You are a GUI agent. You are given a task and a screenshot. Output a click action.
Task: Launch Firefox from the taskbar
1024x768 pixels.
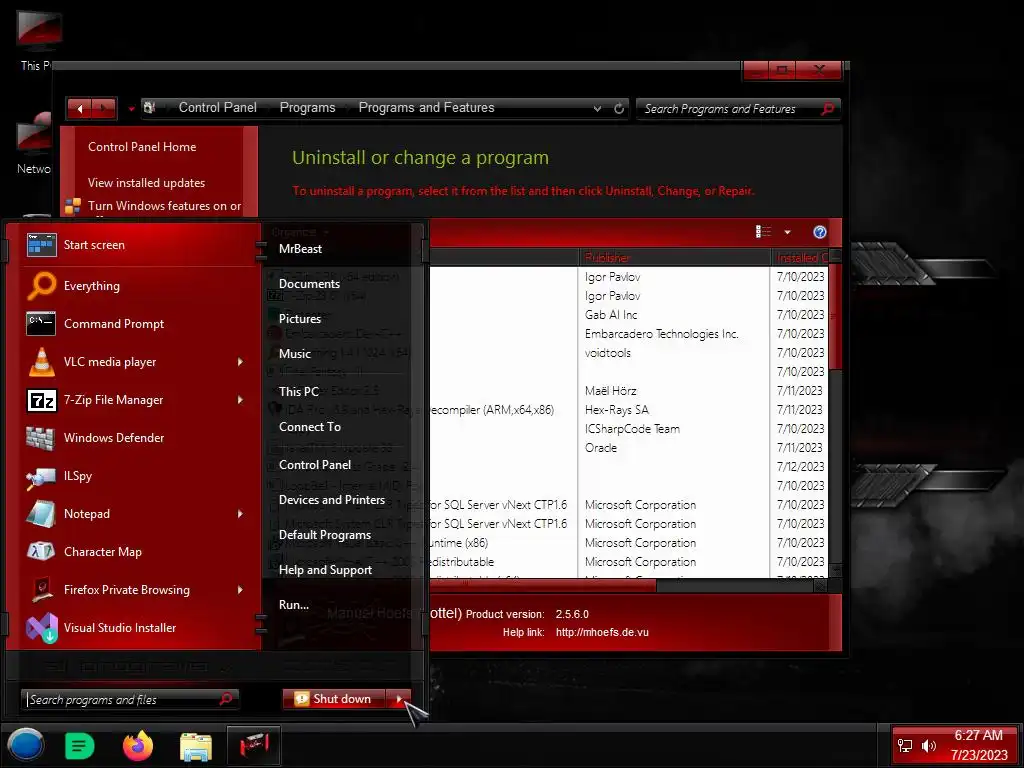click(x=138, y=746)
